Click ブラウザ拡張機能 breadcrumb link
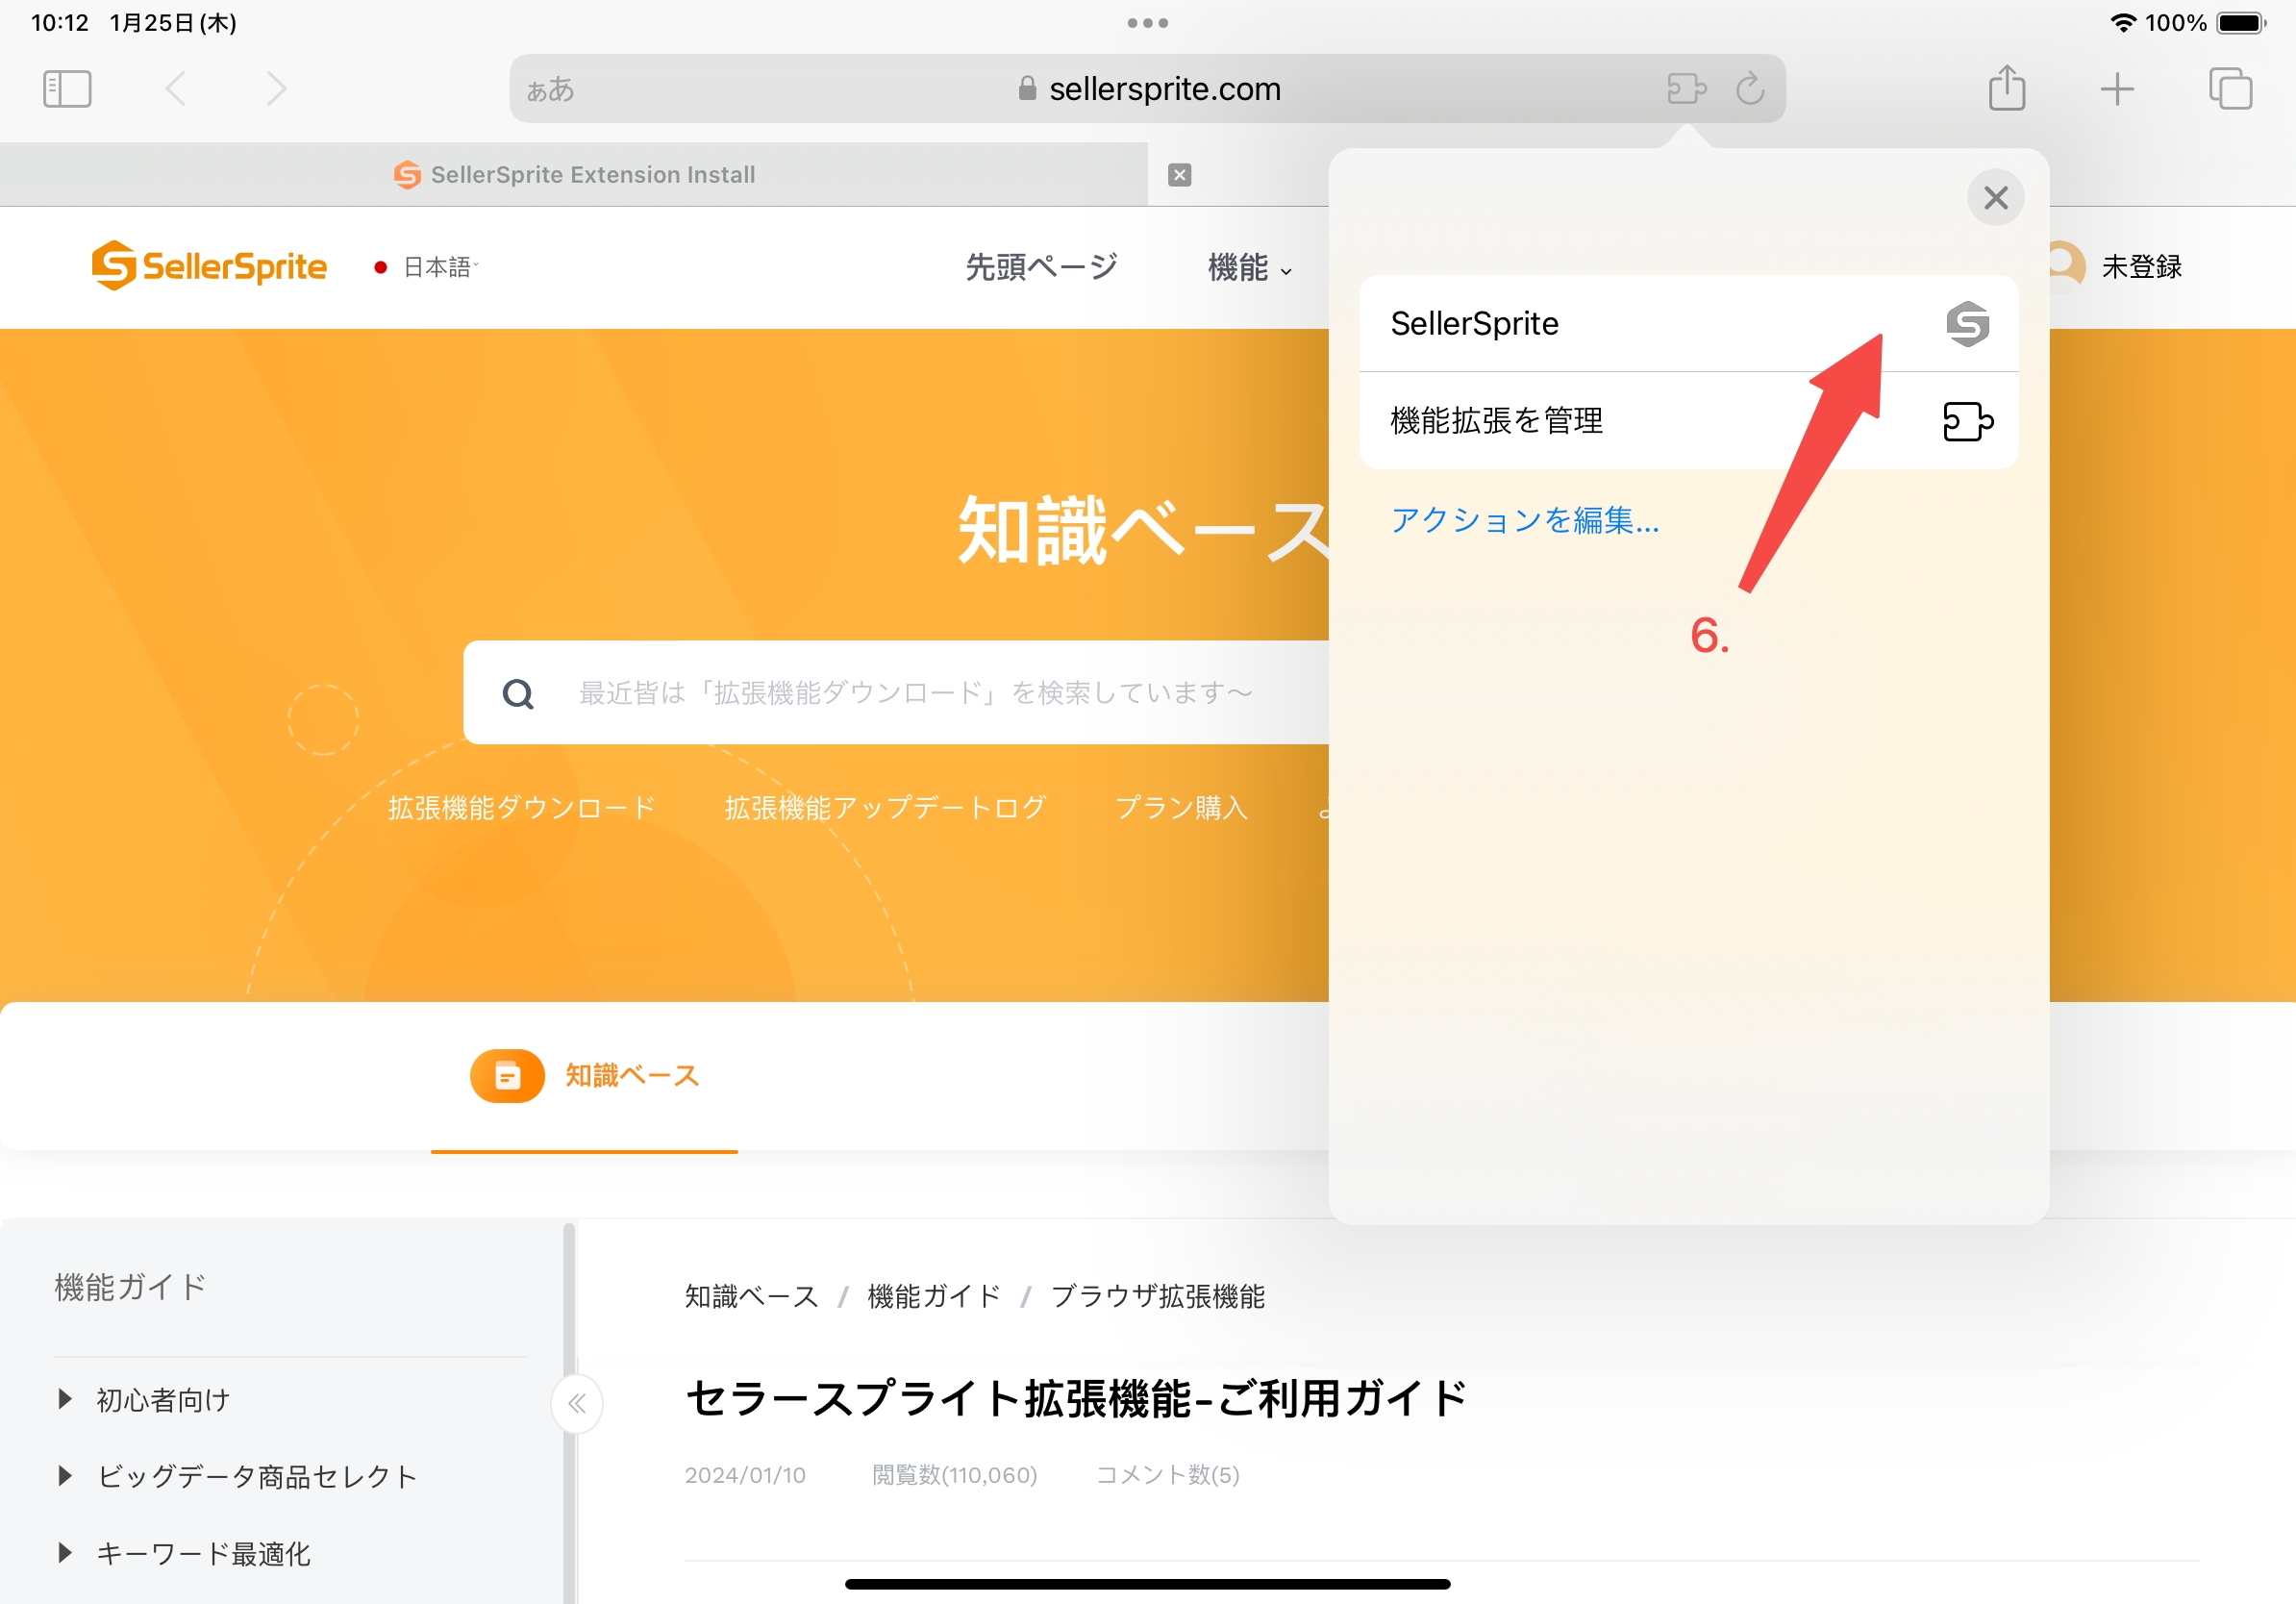This screenshot has width=2296, height=1604. coord(1158,1297)
